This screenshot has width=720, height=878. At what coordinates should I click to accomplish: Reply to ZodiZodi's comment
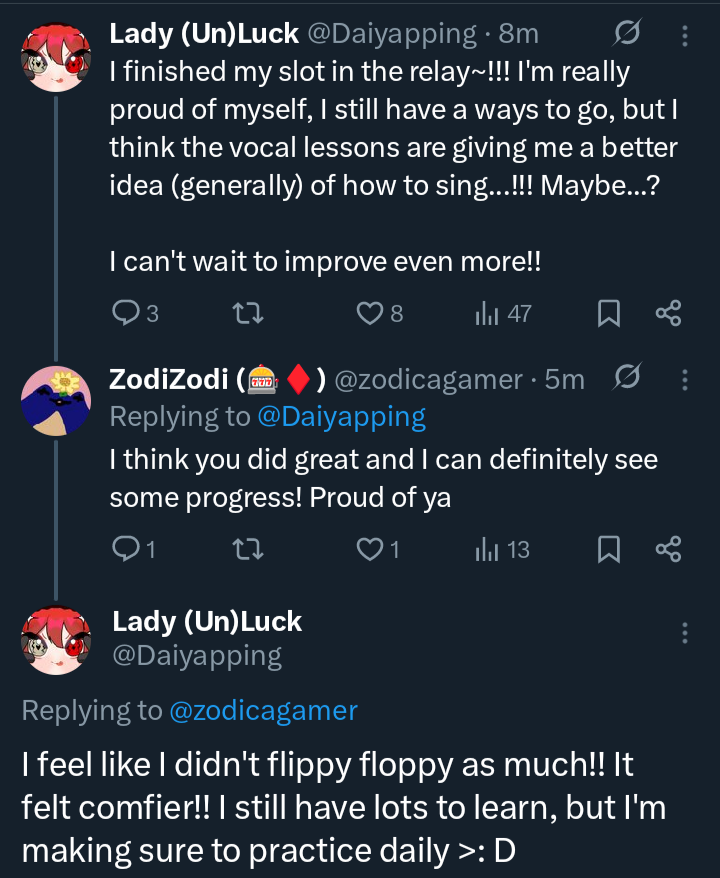[x=126, y=549]
